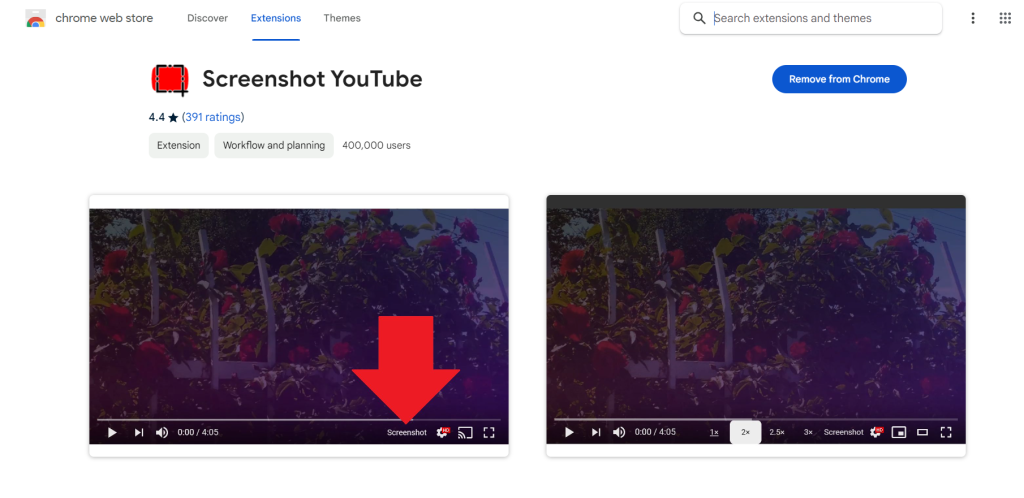
Task: Click the Chrome Web Store logo
Action: [x=35, y=18]
